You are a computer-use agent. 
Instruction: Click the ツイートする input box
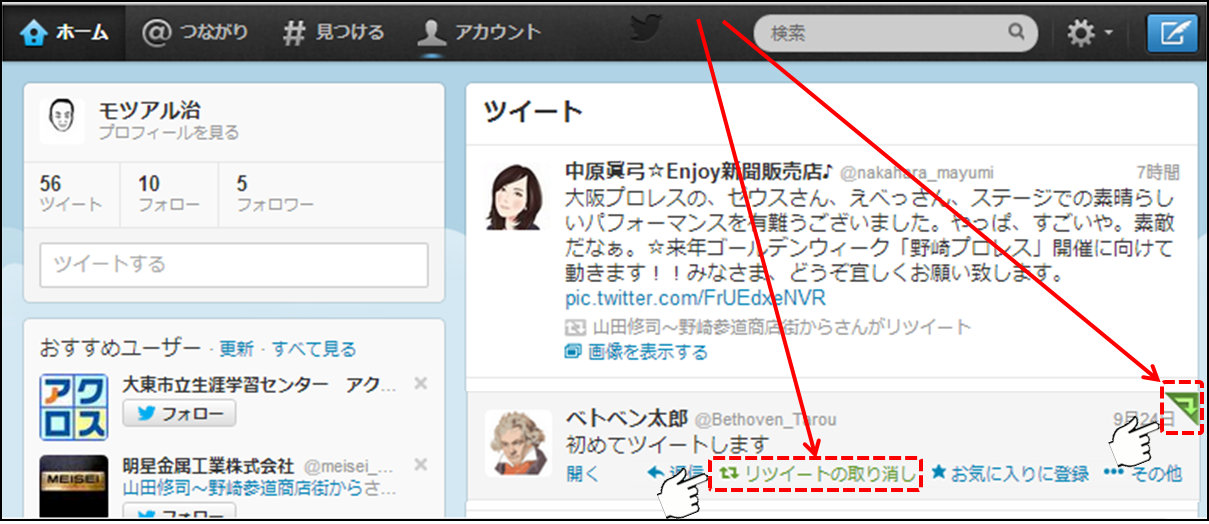(233, 265)
